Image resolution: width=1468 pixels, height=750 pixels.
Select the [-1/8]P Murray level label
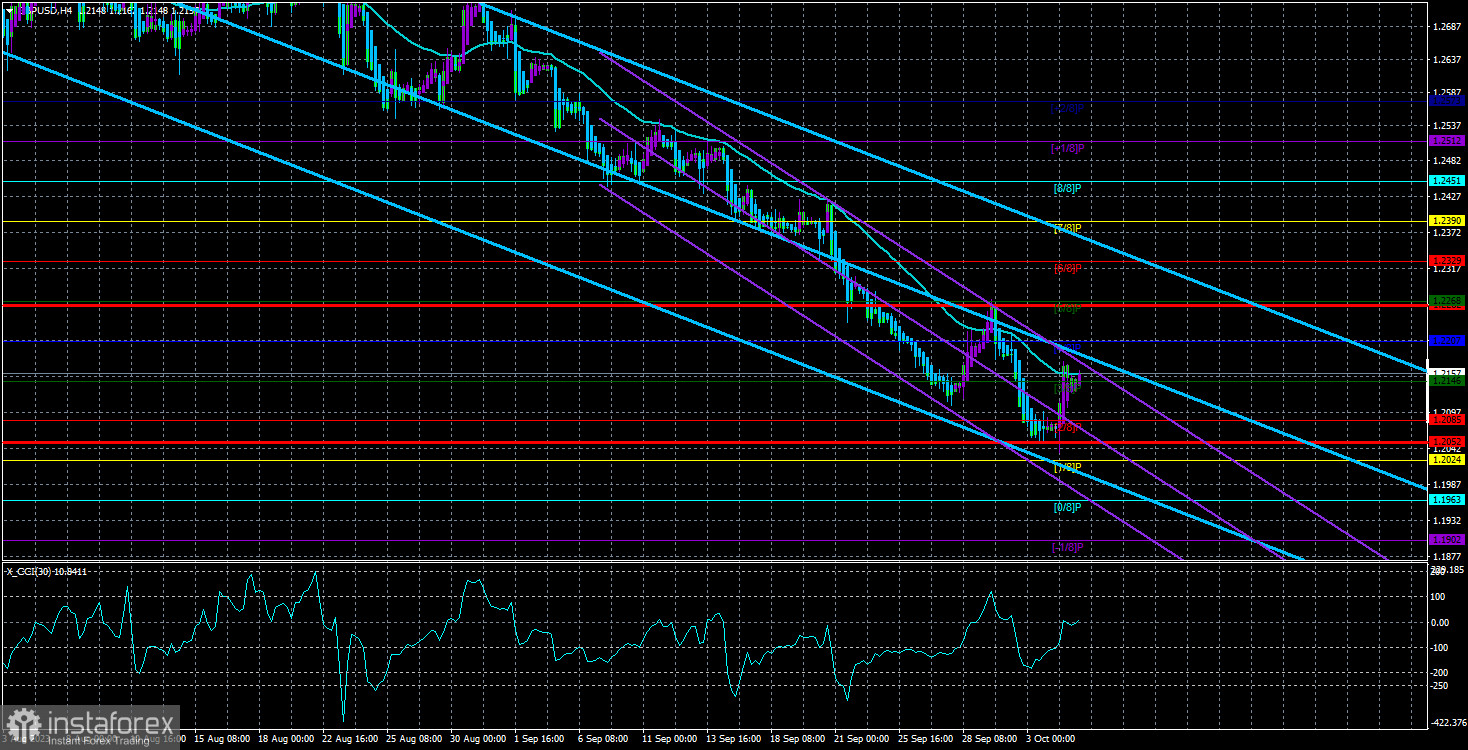click(1067, 547)
